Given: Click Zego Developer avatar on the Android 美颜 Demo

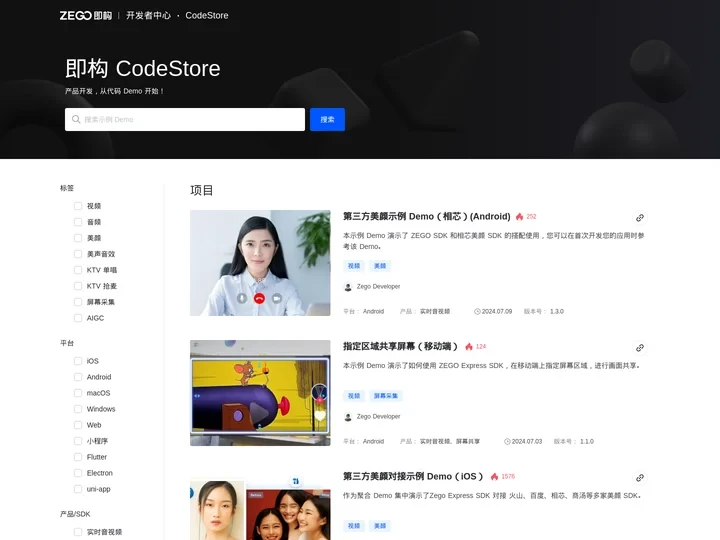Looking at the screenshot, I should point(348,287).
